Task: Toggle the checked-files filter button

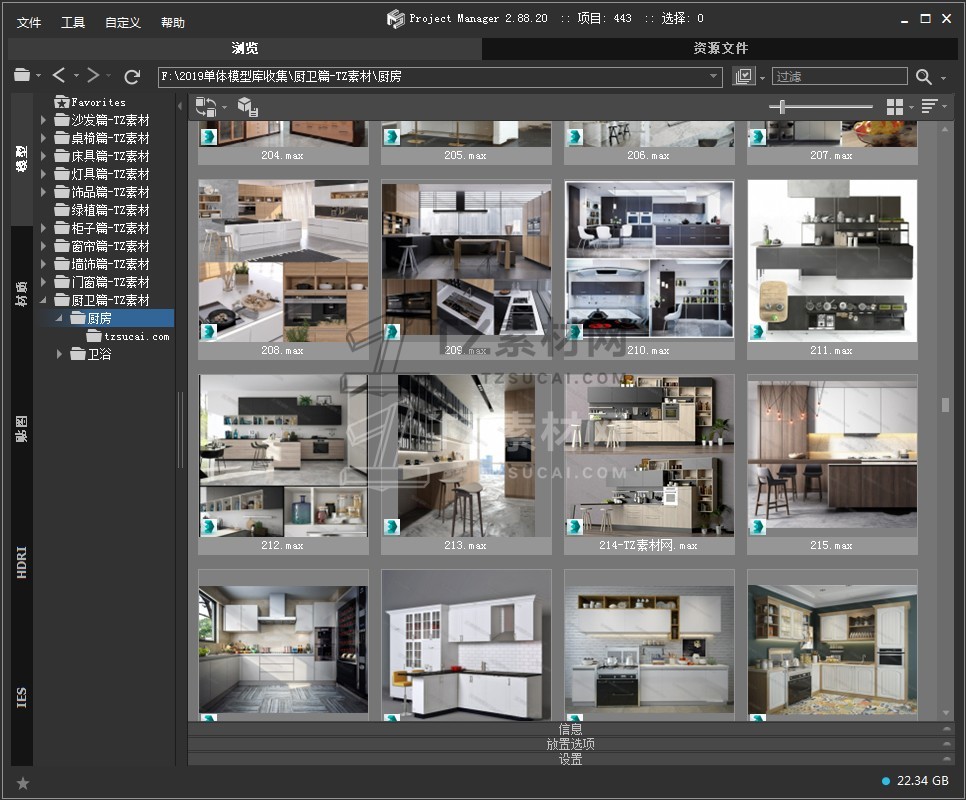Action: pyautogui.click(x=743, y=77)
